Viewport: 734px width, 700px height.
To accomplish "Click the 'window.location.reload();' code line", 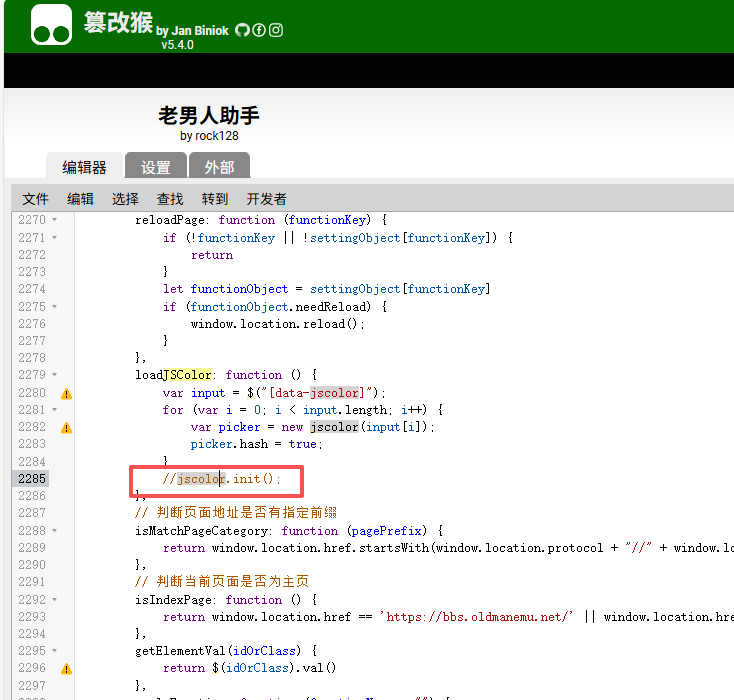I will (278, 324).
